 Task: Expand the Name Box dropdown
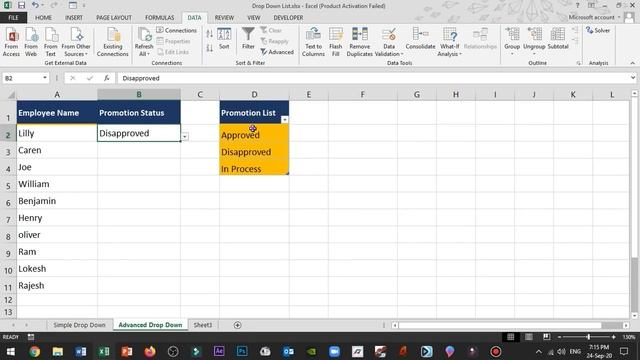pos(45,78)
